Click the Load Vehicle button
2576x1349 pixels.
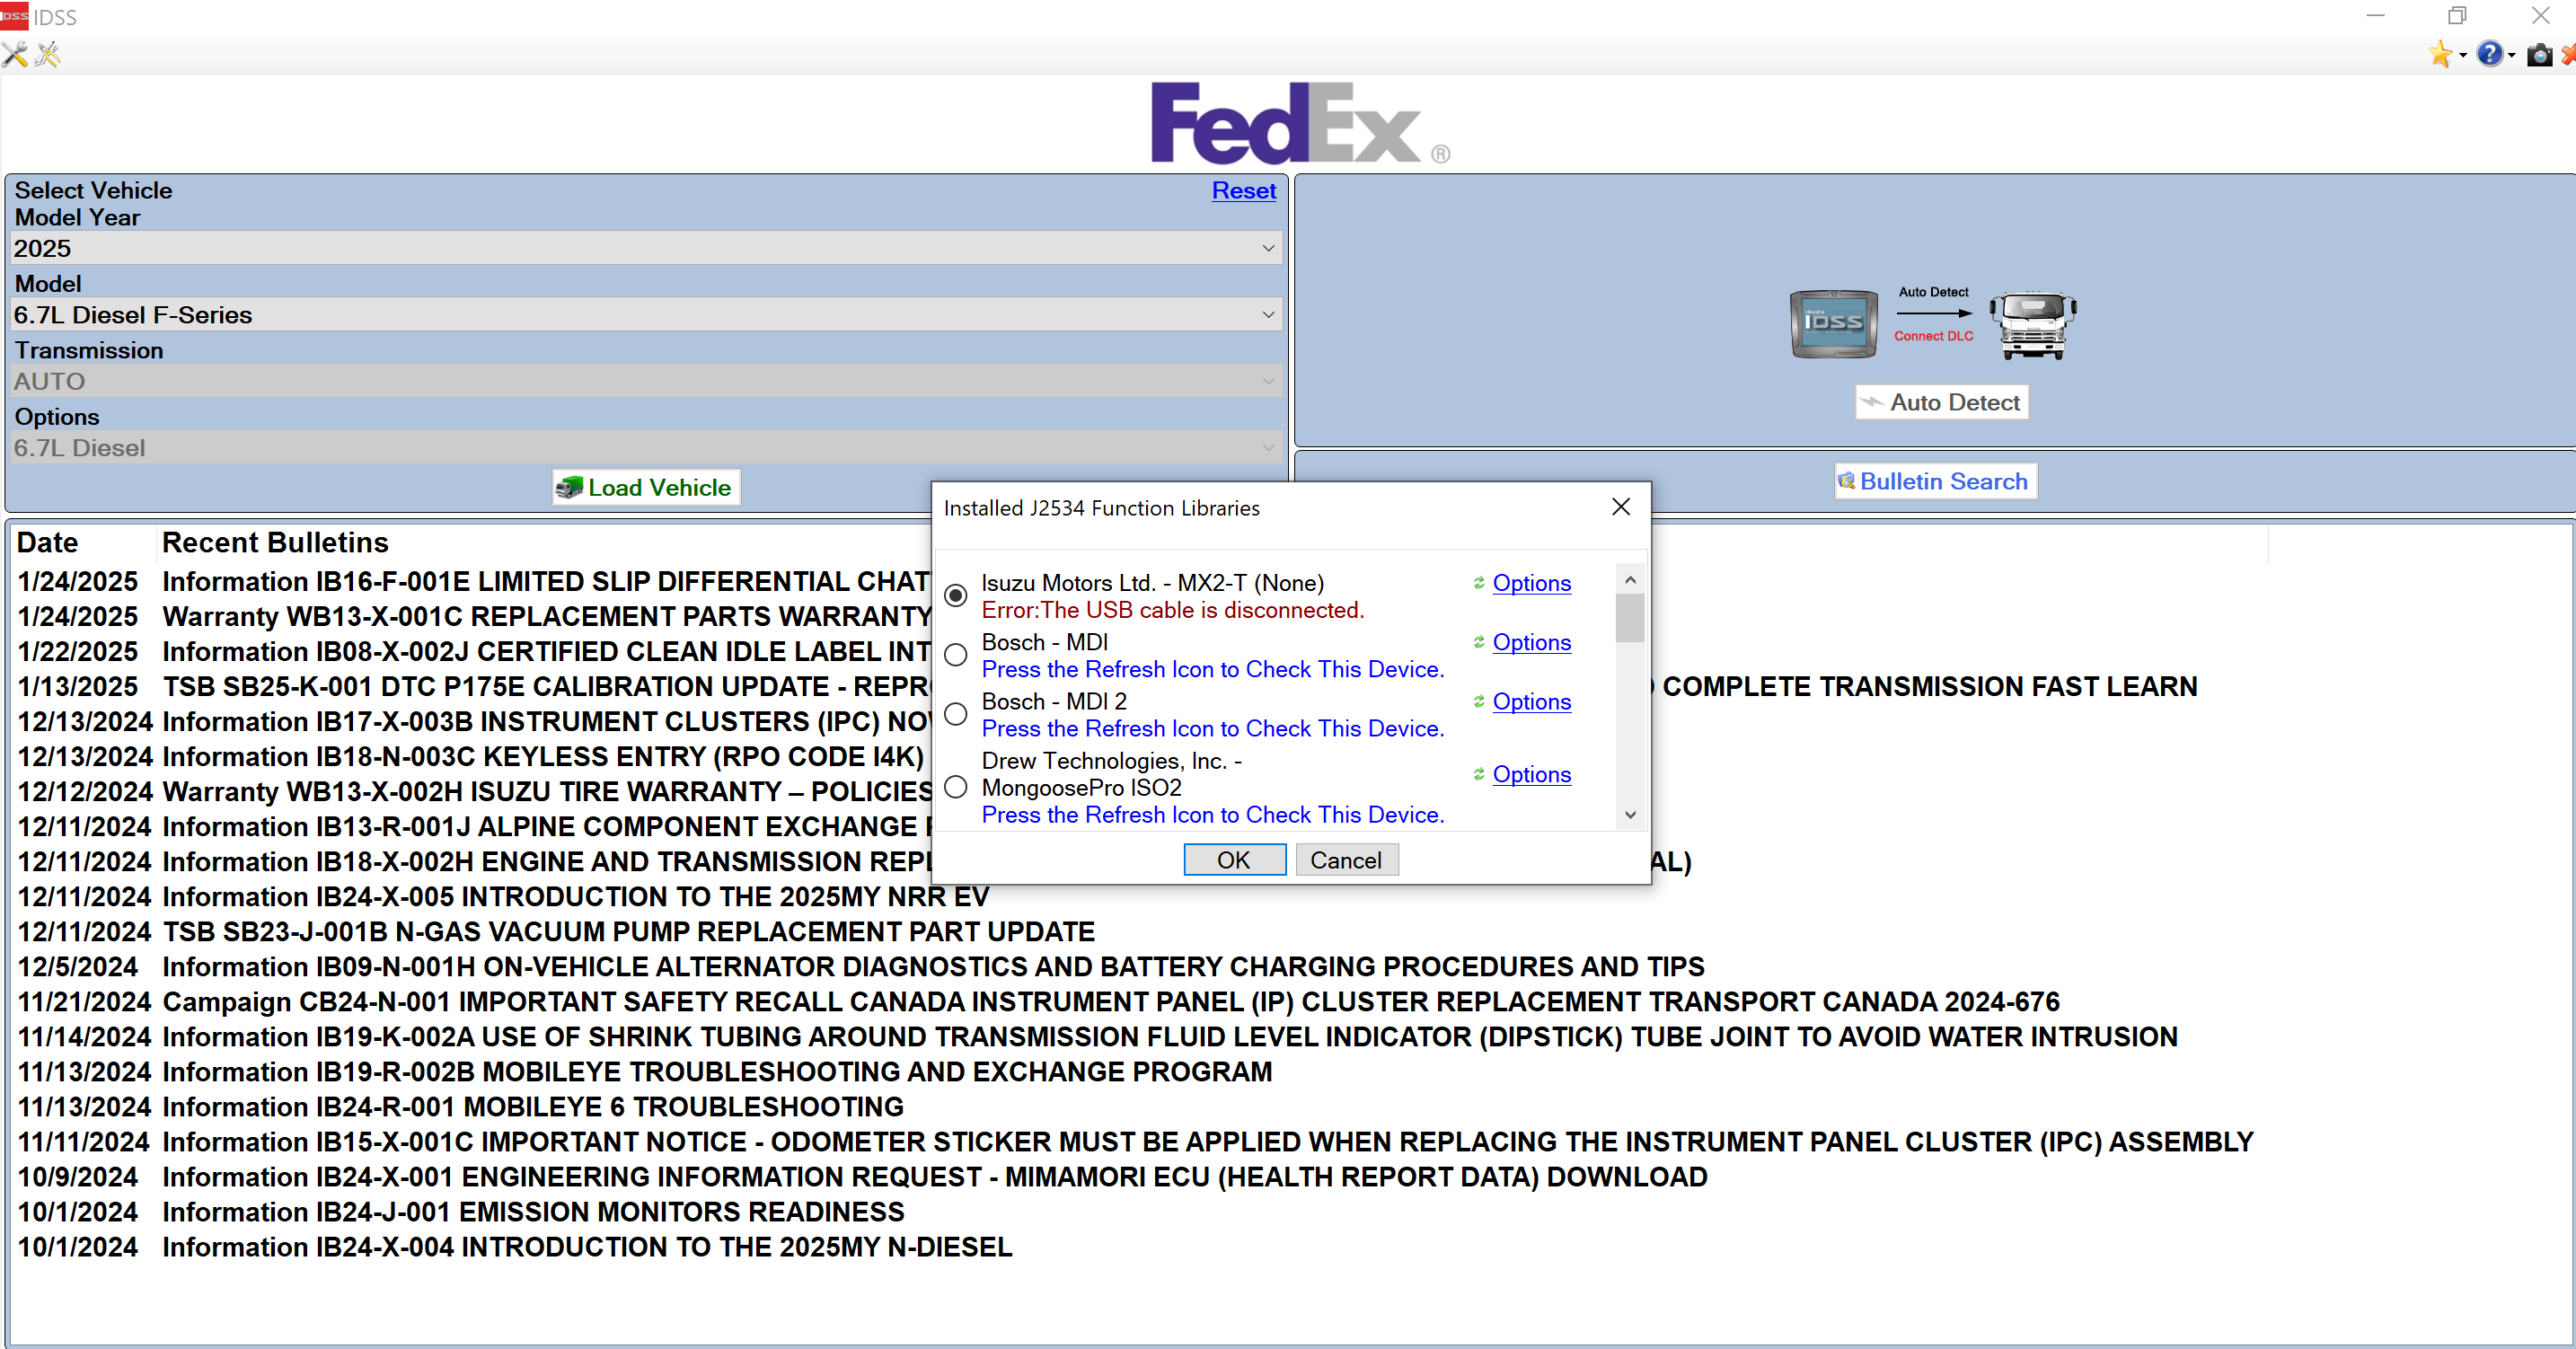(x=645, y=488)
